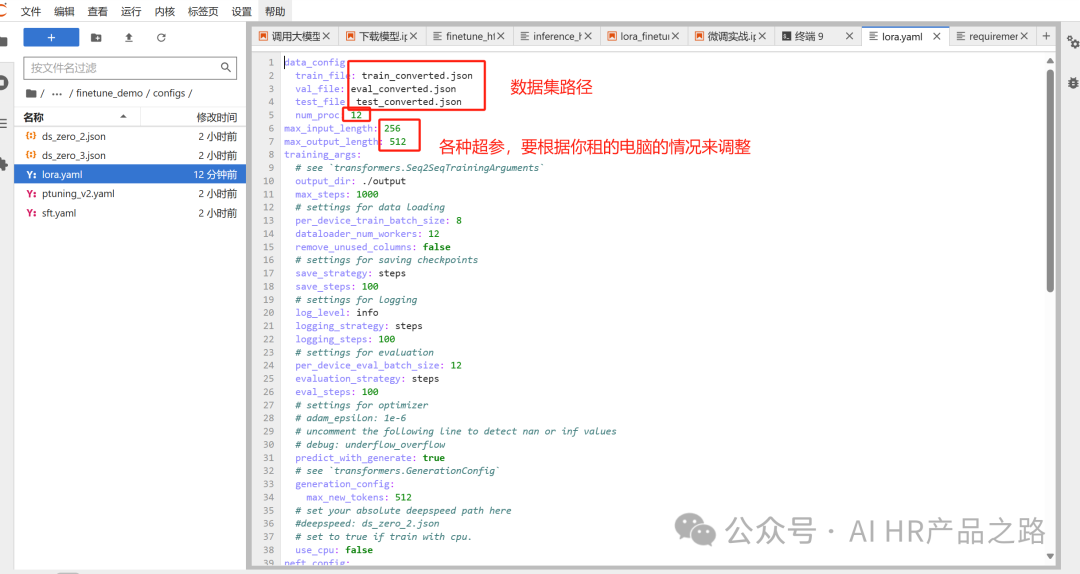Close the lora.yaml tab

click(x=937, y=36)
